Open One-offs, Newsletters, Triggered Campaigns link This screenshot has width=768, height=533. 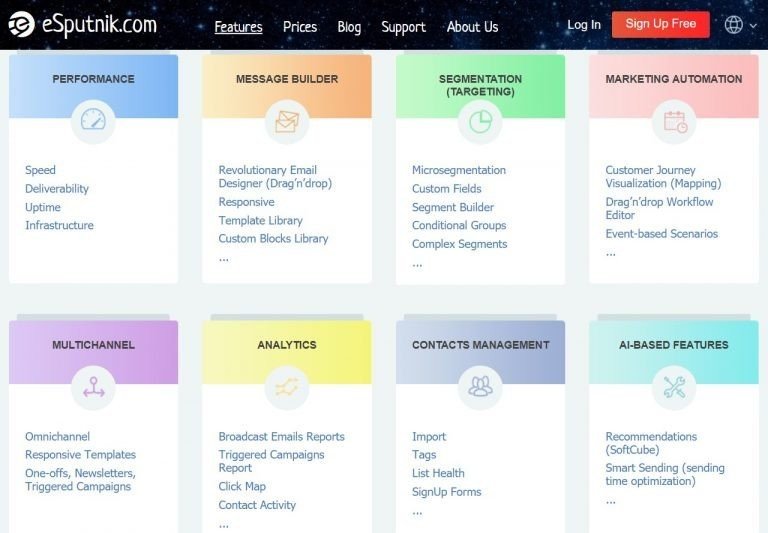80,480
